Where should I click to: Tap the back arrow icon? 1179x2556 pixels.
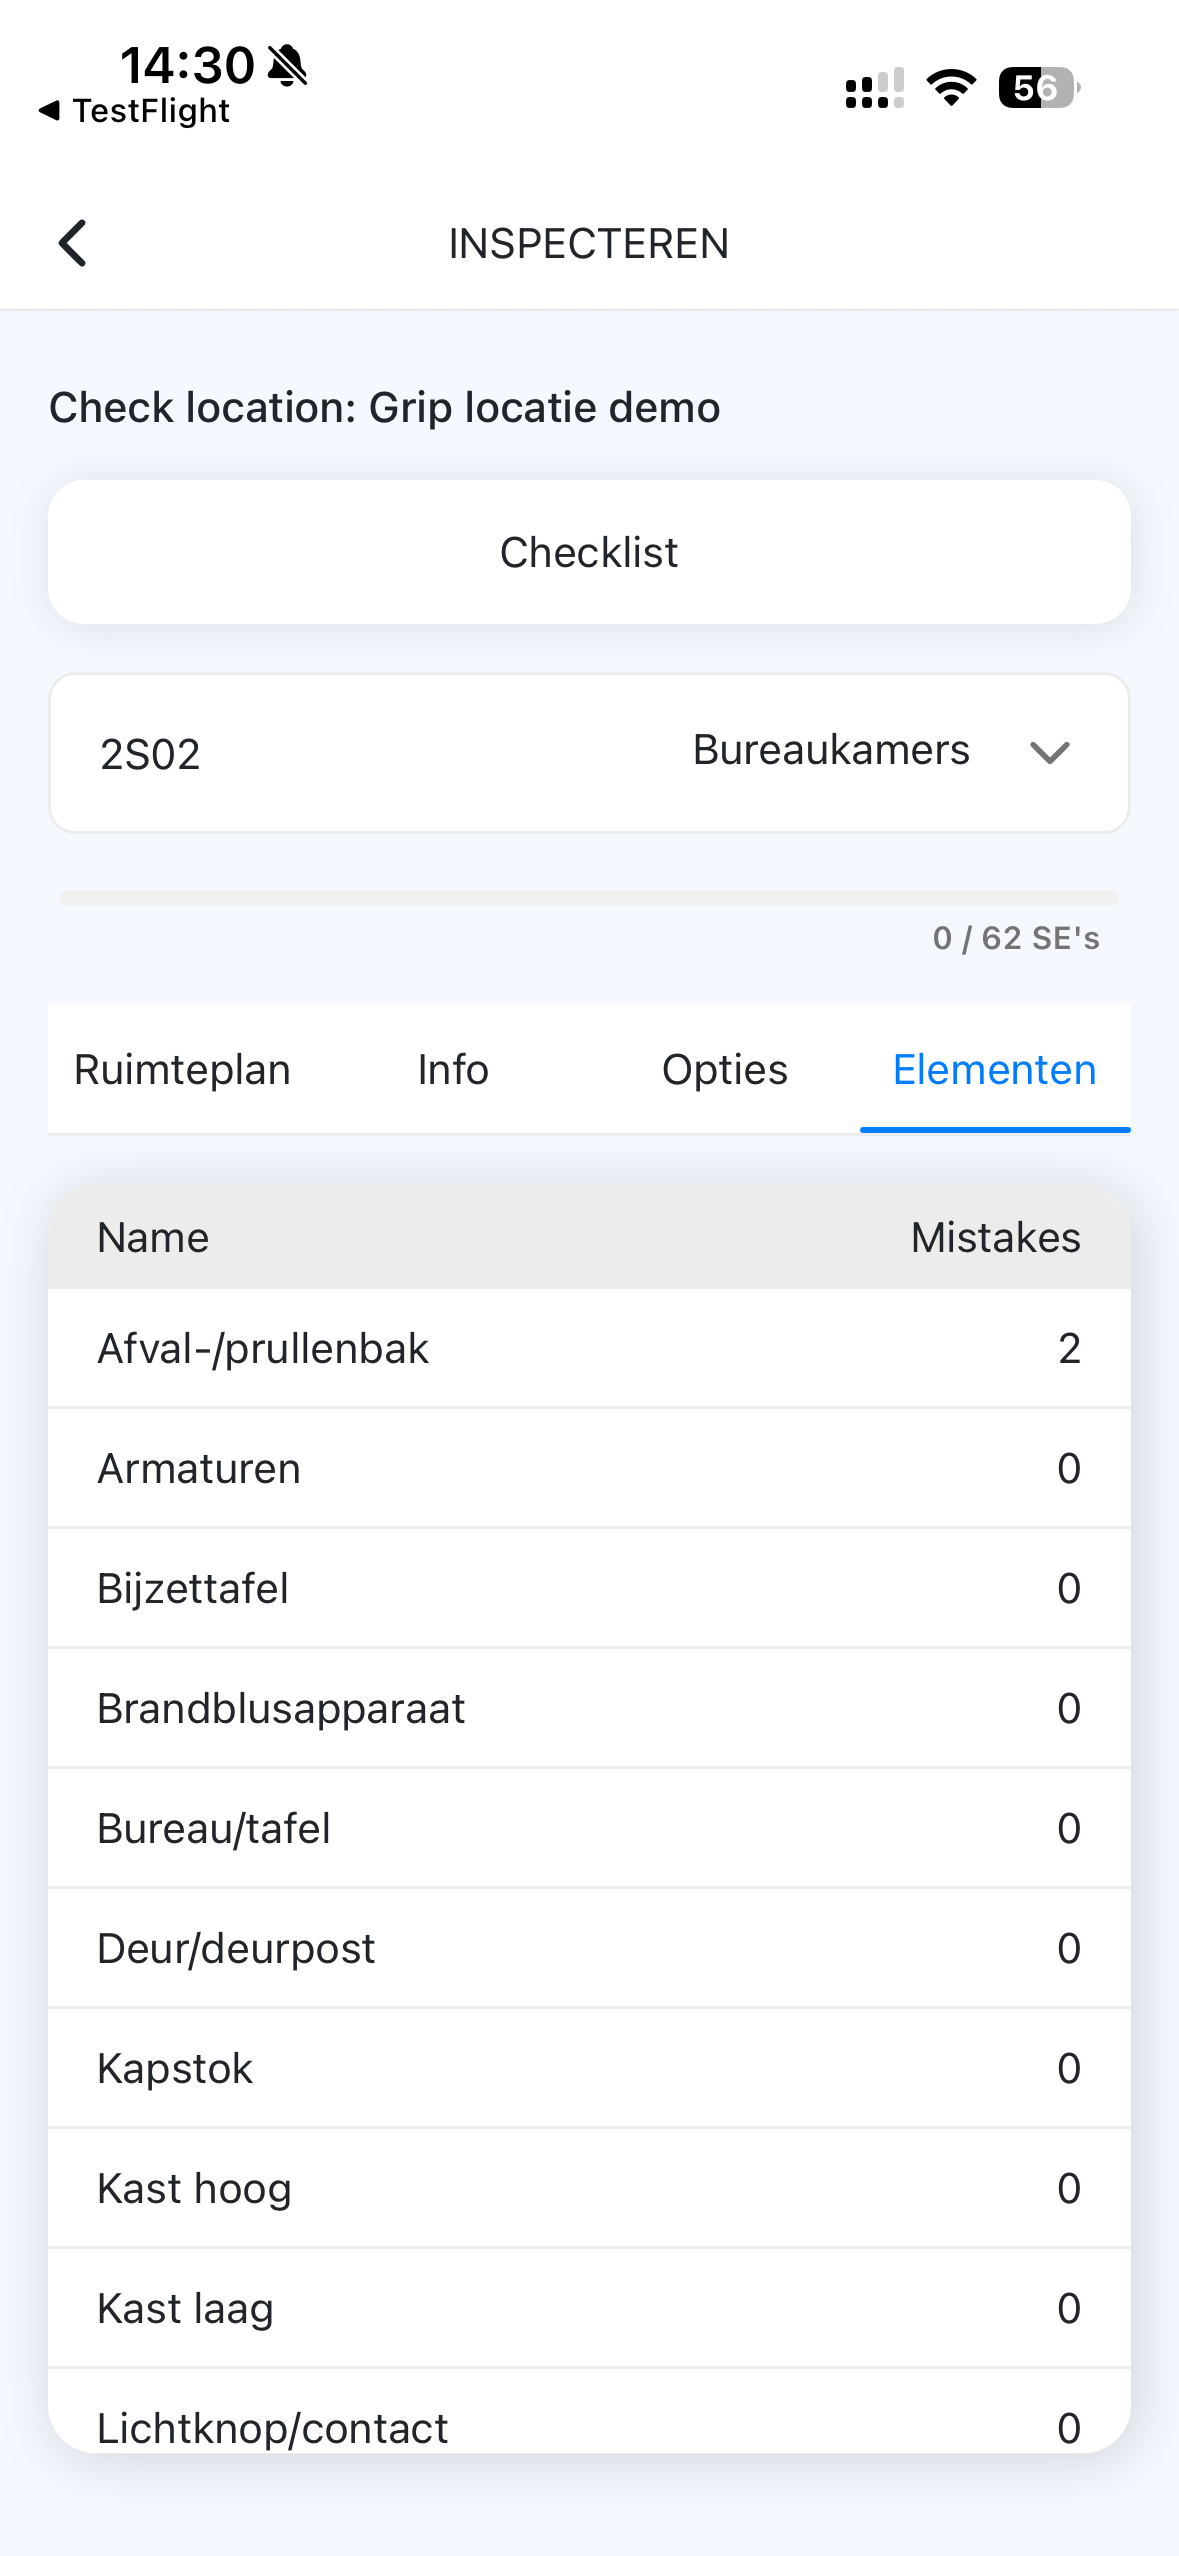click(x=73, y=243)
